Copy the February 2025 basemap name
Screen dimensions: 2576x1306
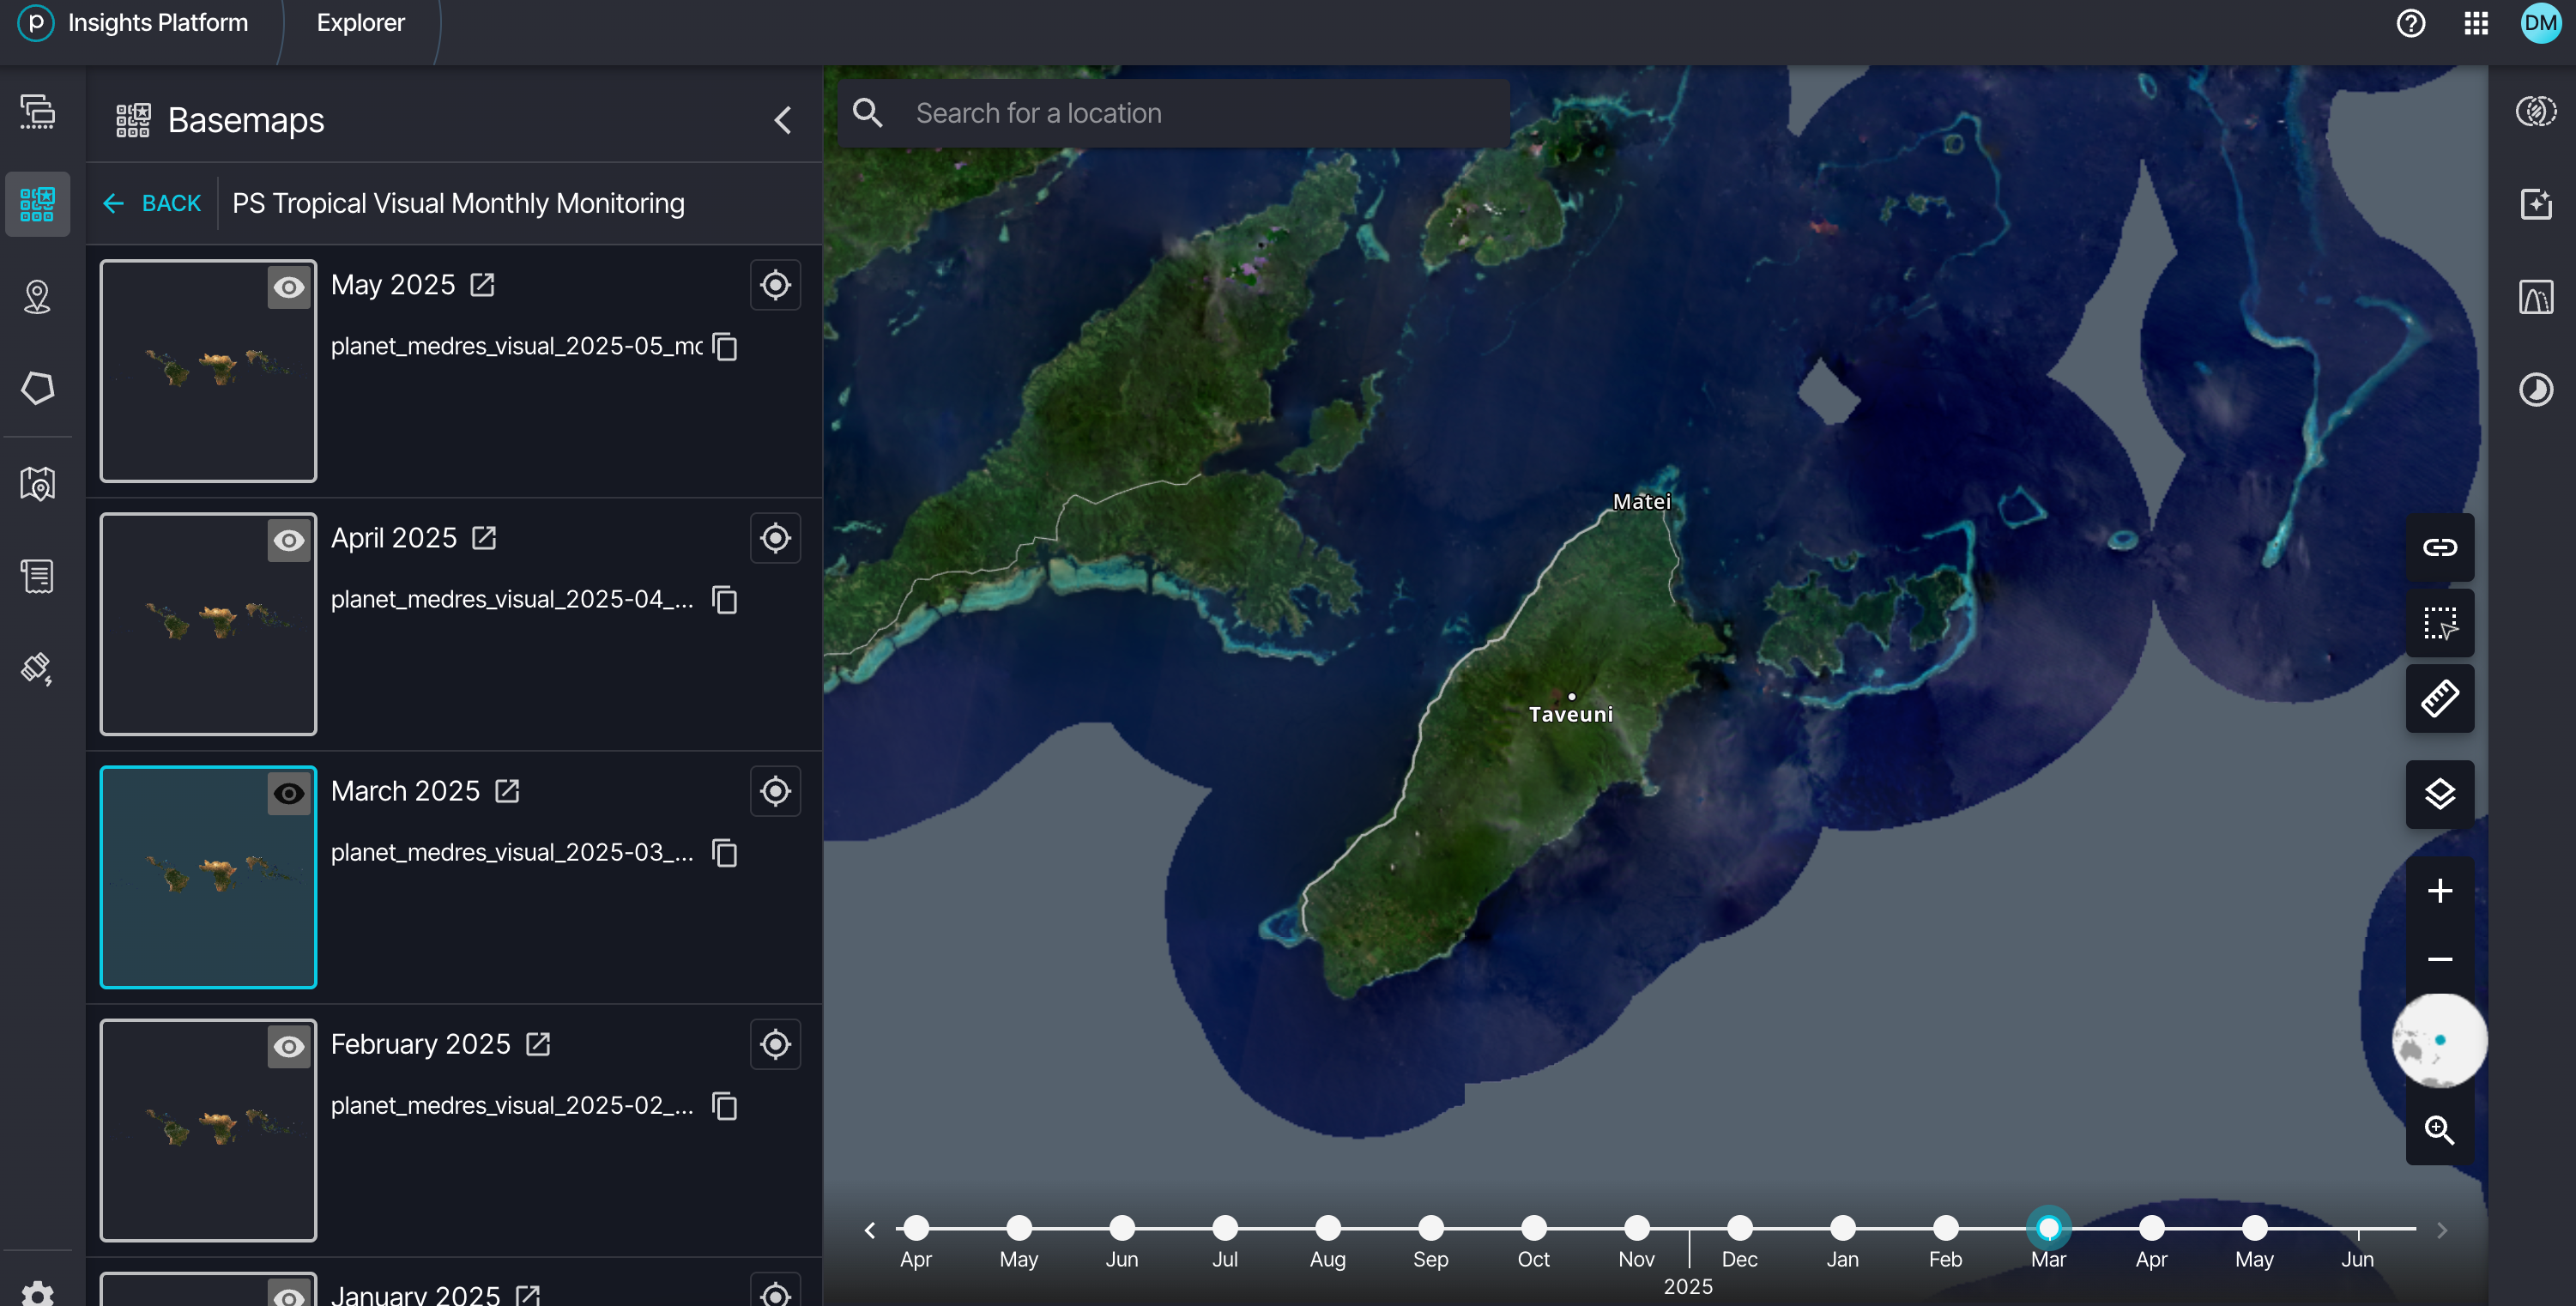click(x=725, y=1105)
